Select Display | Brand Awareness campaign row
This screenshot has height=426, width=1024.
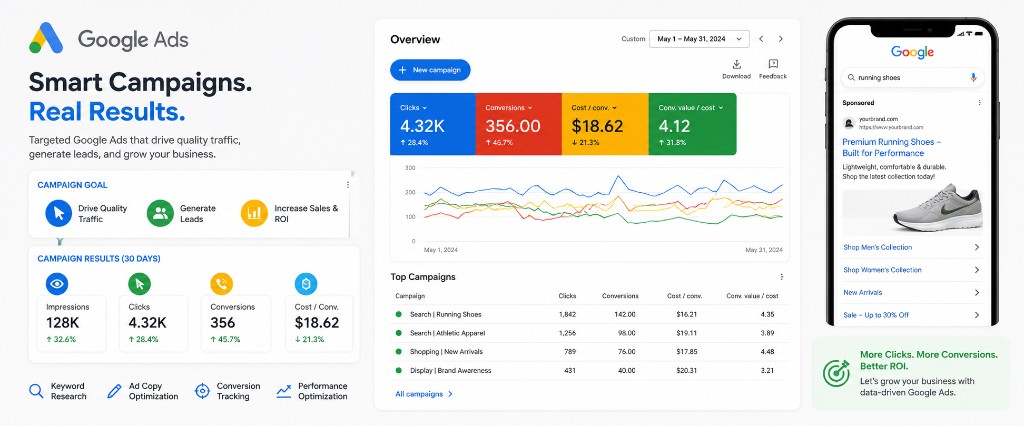pyautogui.click(x=589, y=370)
